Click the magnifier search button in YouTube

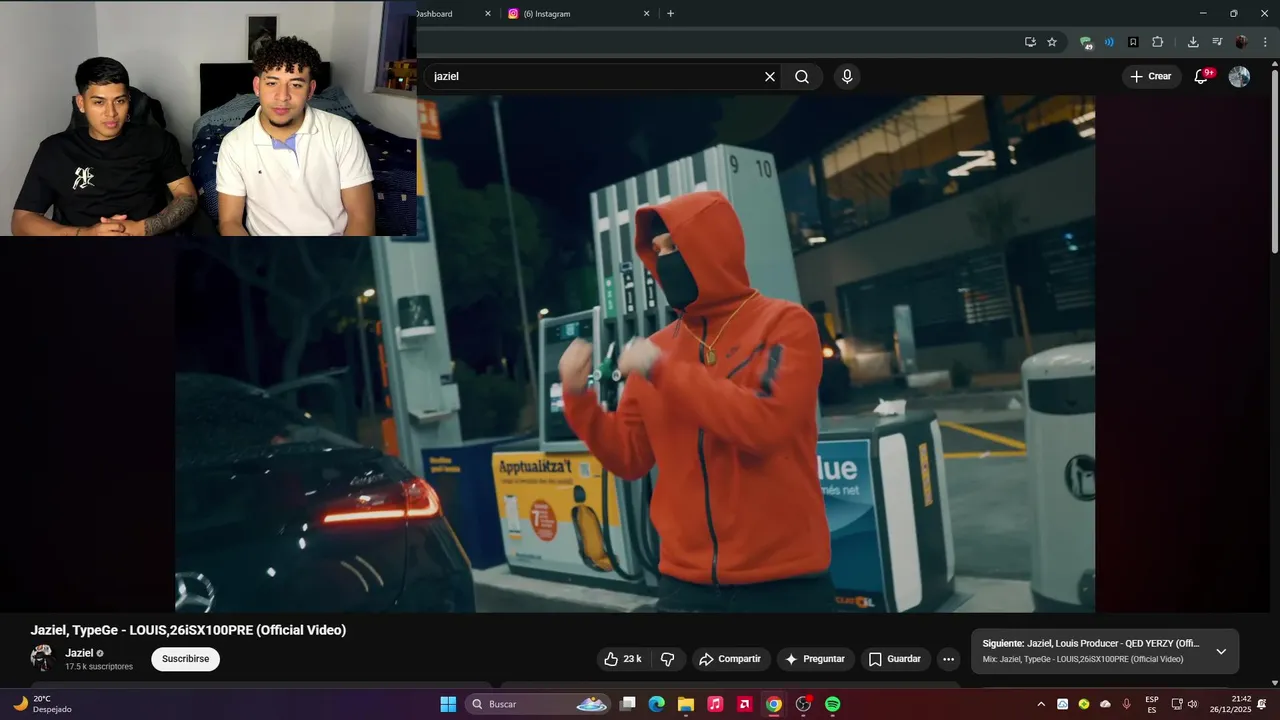pyautogui.click(x=802, y=77)
